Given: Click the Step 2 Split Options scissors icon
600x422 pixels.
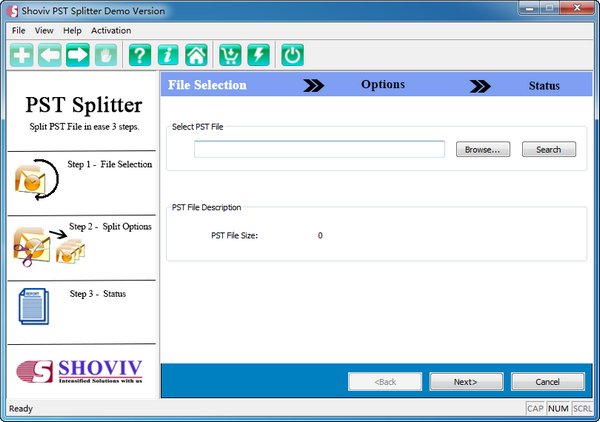Looking at the screenshot, I should pyautogui.click(x=49, y=246).
